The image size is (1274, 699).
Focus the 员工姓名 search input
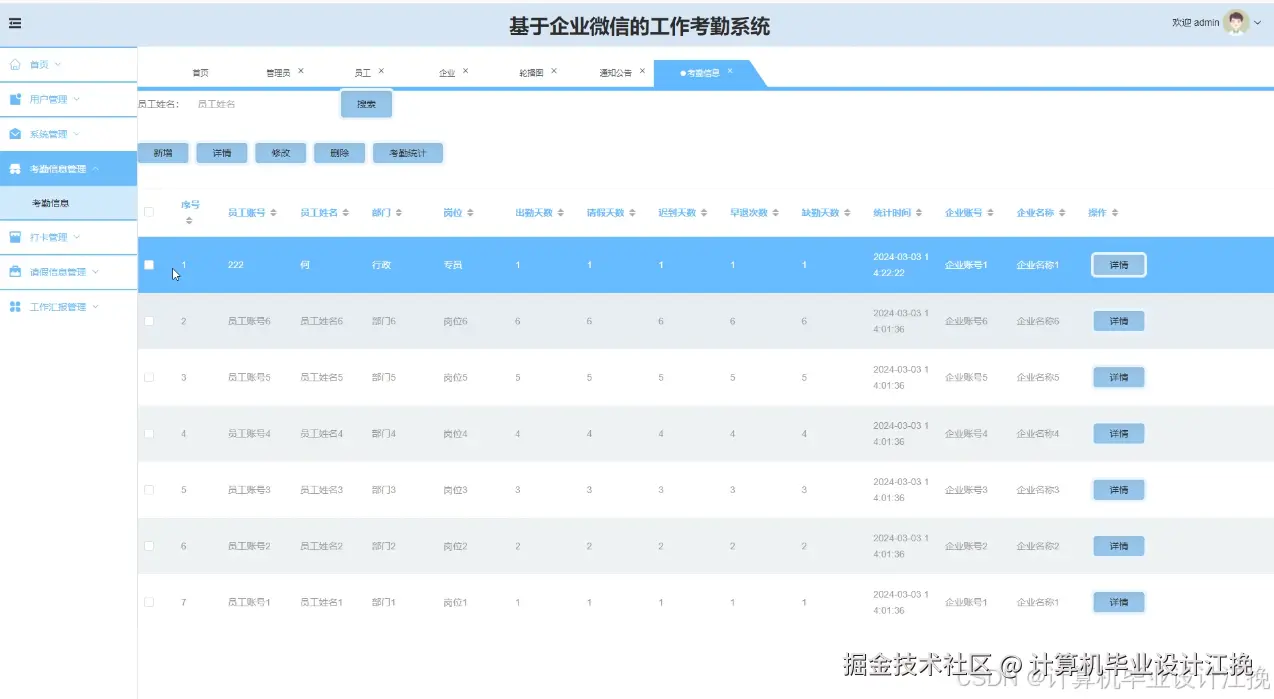pyautogui.click(x=260, y=104)
